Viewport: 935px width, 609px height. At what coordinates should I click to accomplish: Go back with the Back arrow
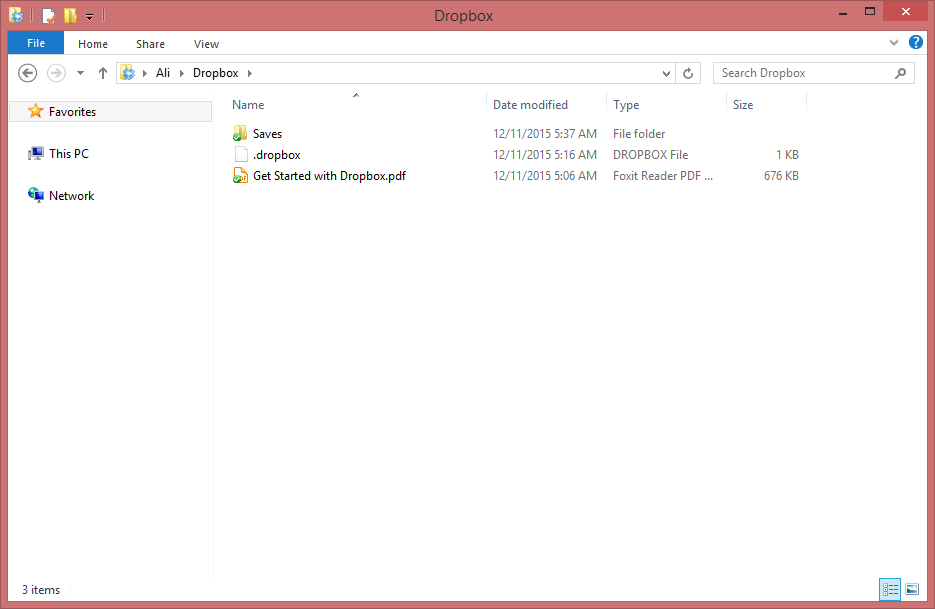coord(27,73)
